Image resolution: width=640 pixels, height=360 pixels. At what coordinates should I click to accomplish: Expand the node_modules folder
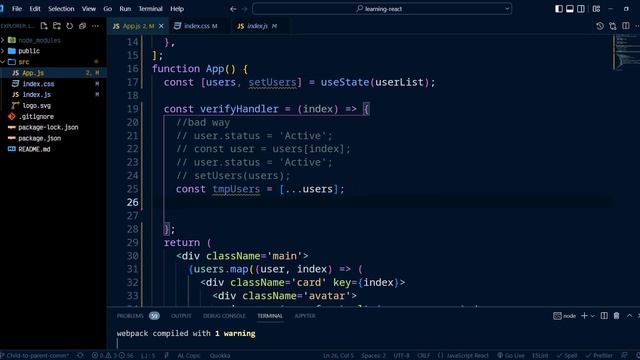click(53, 40)
